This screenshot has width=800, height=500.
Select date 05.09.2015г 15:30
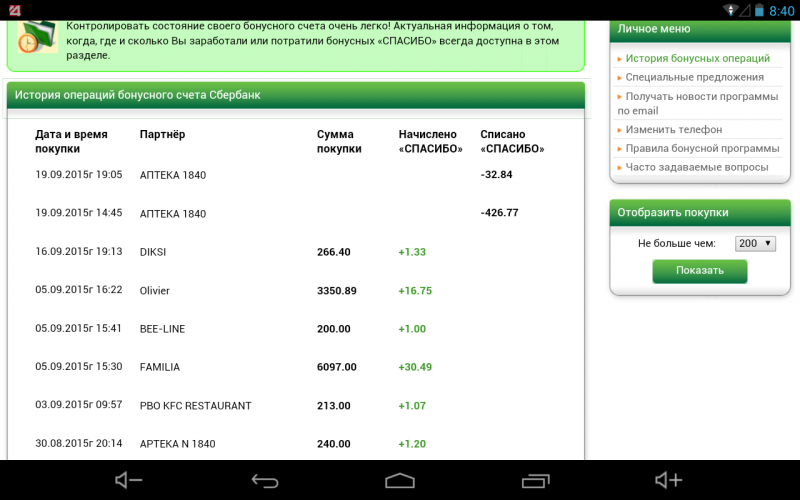[79, 366]
